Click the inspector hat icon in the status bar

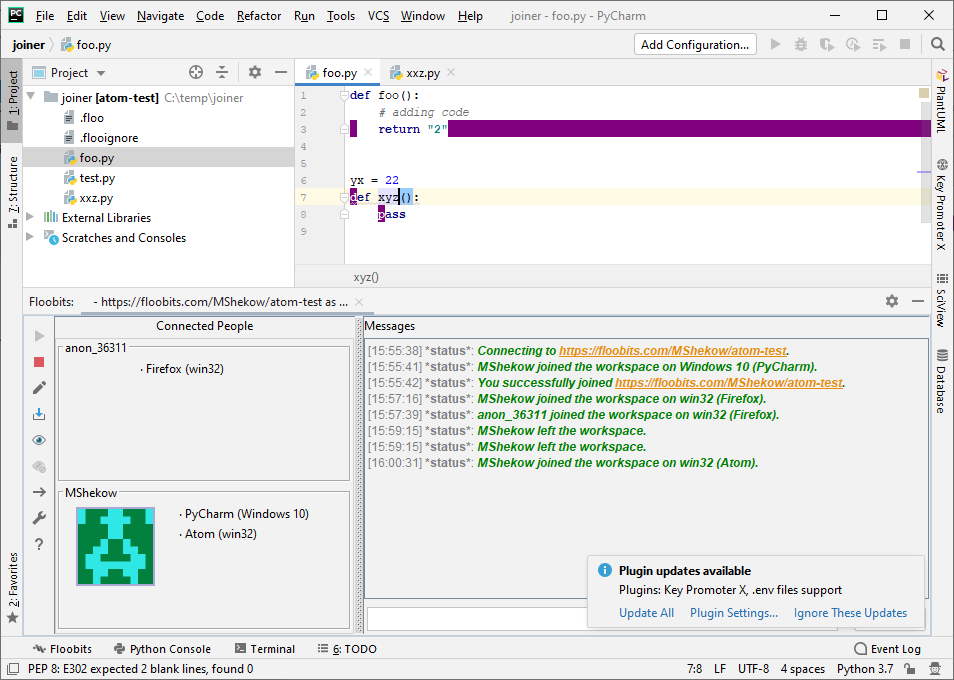point(935,668)
